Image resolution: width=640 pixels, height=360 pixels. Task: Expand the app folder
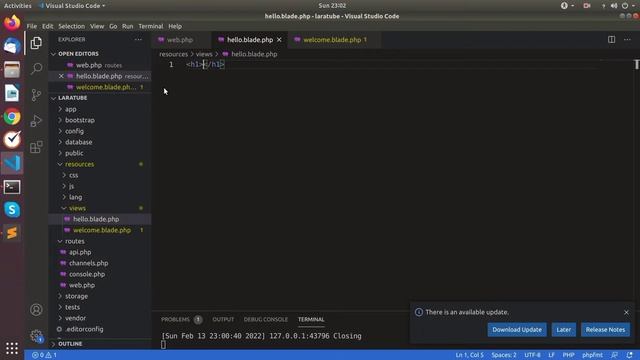click(x=71, y=109)
